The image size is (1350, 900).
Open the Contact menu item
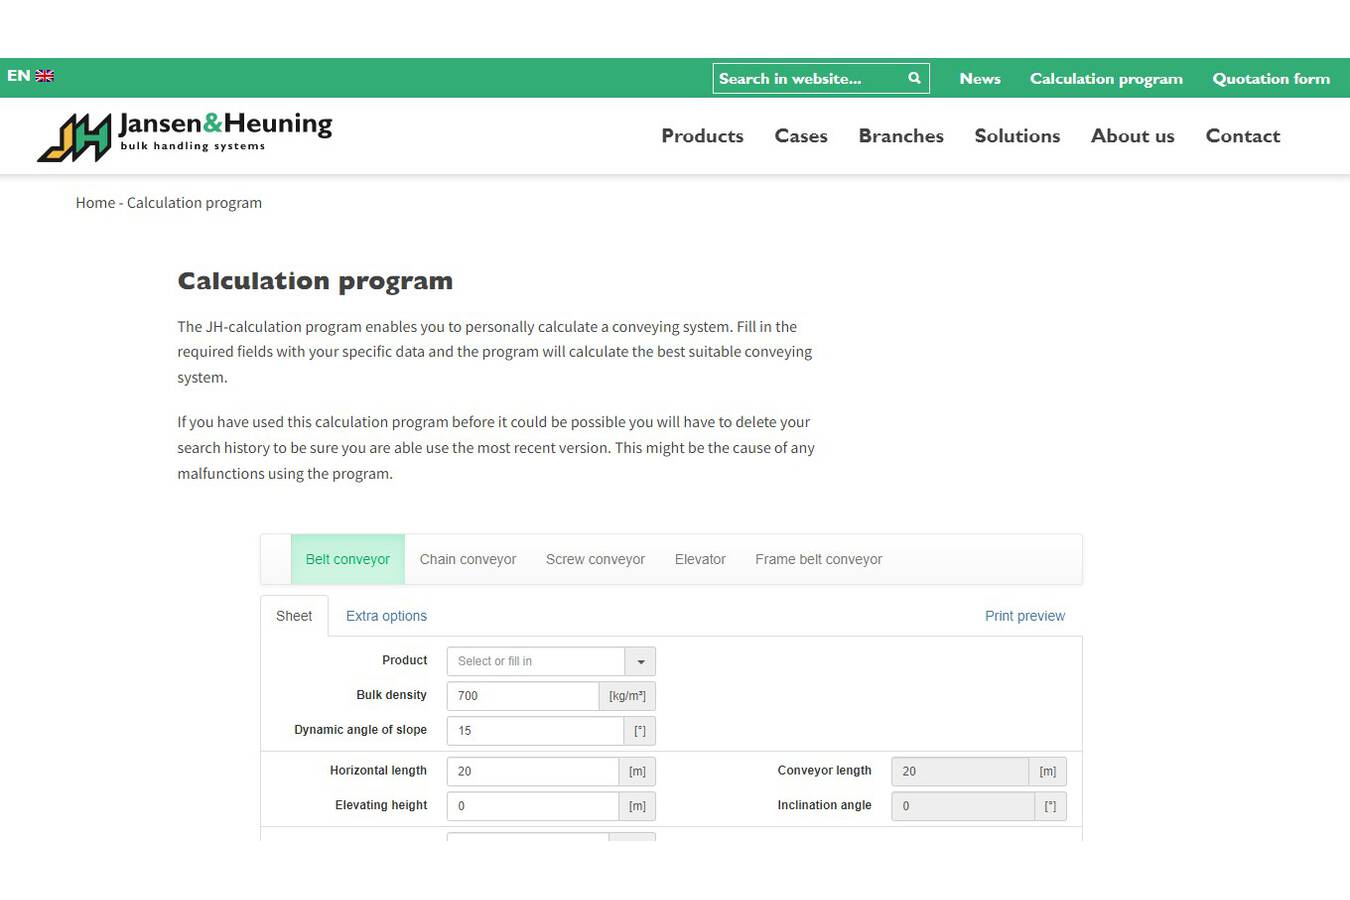pos(1242,136)
